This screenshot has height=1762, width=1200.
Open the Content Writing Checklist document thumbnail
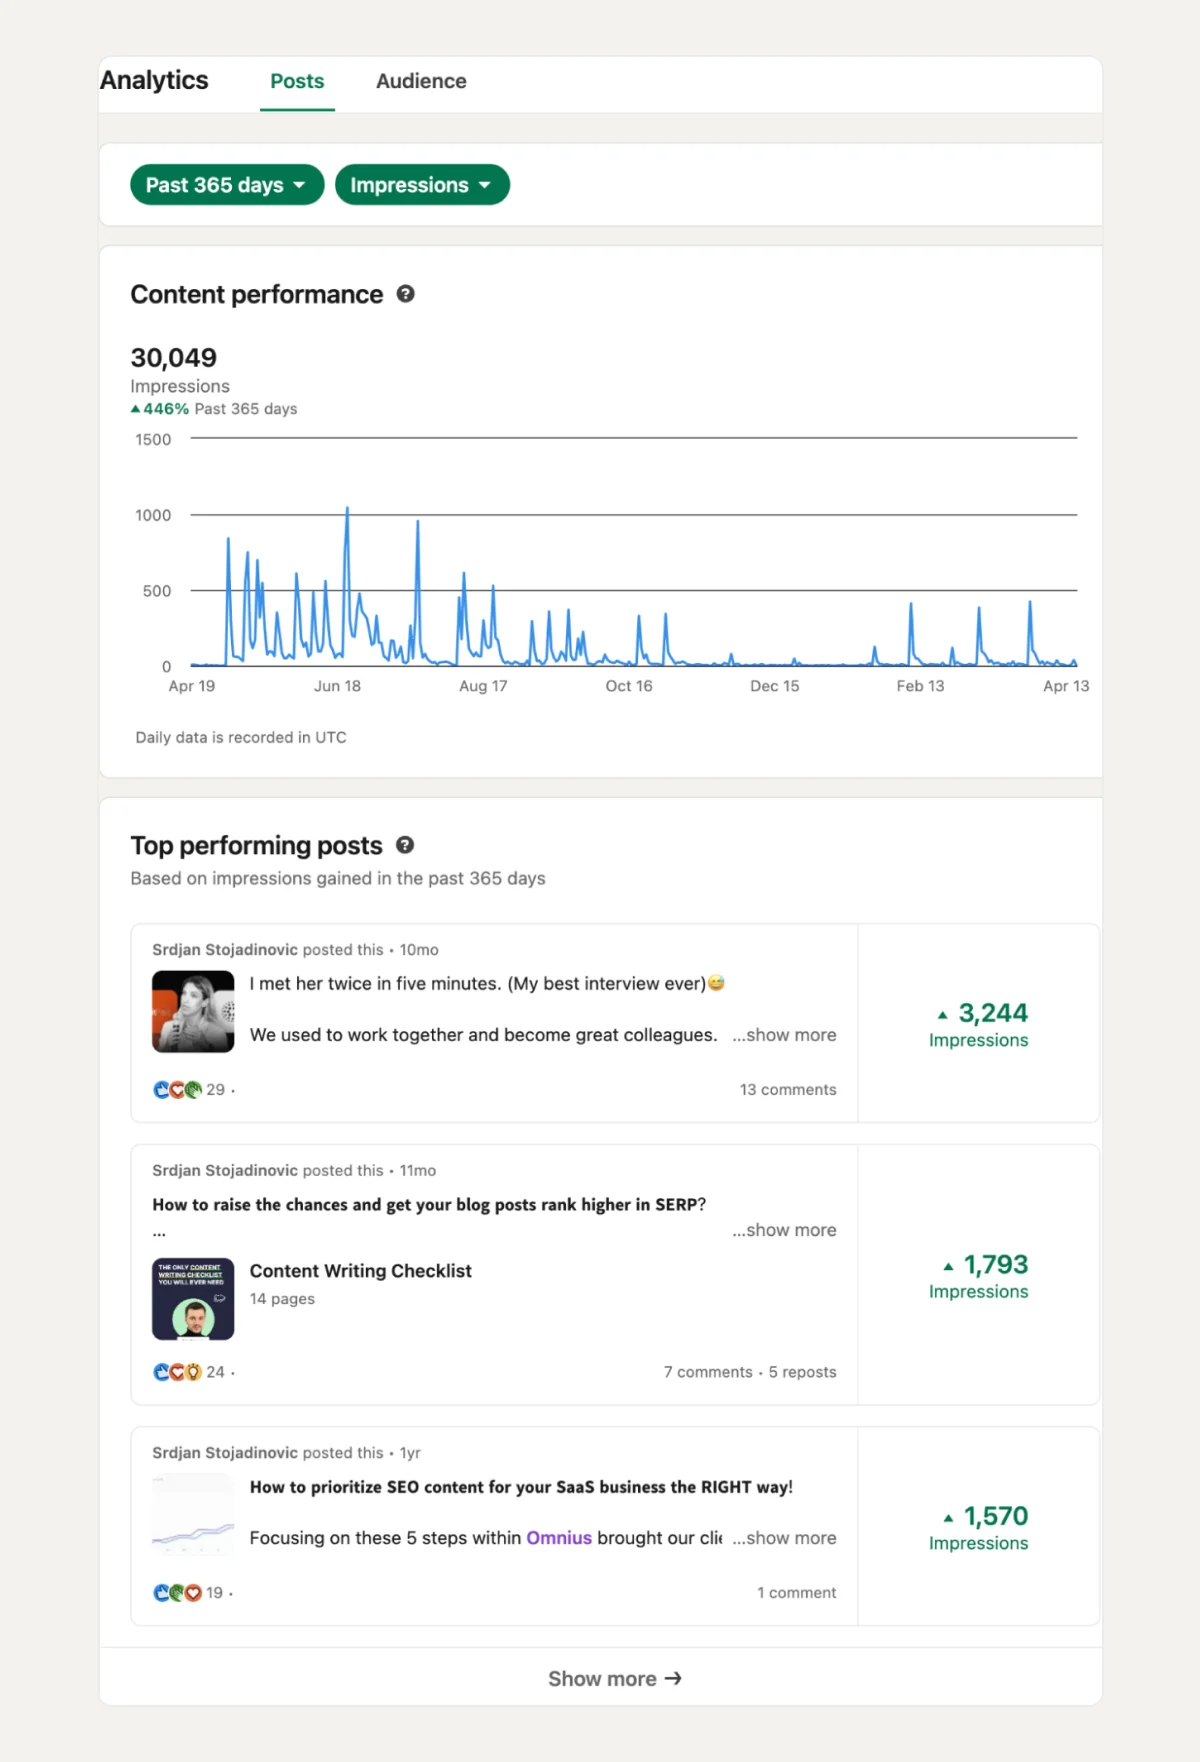[193, 1298]
